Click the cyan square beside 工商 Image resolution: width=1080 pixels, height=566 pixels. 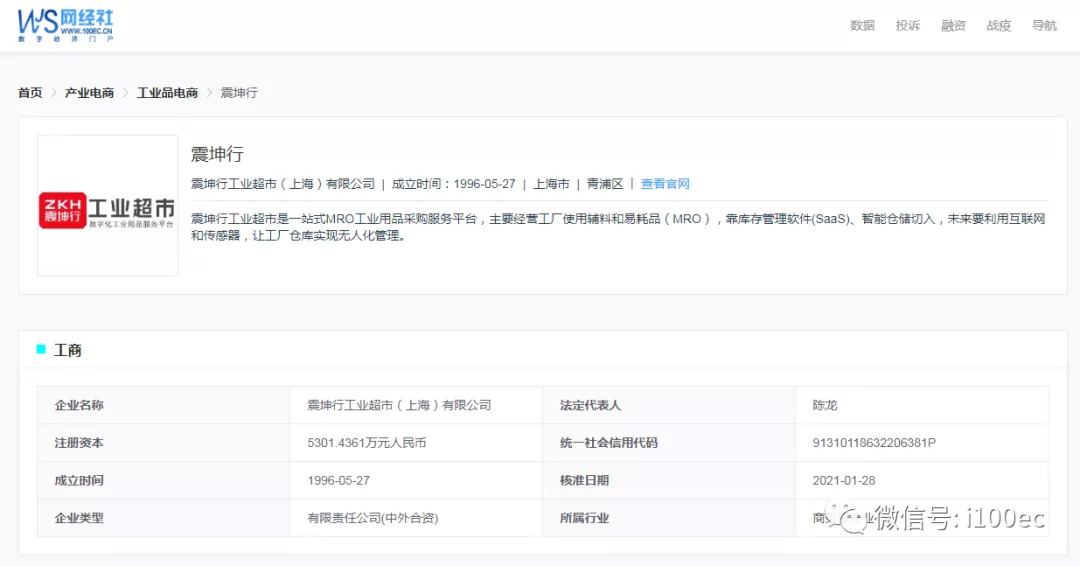pyautogui.click(x=41, y=349)
